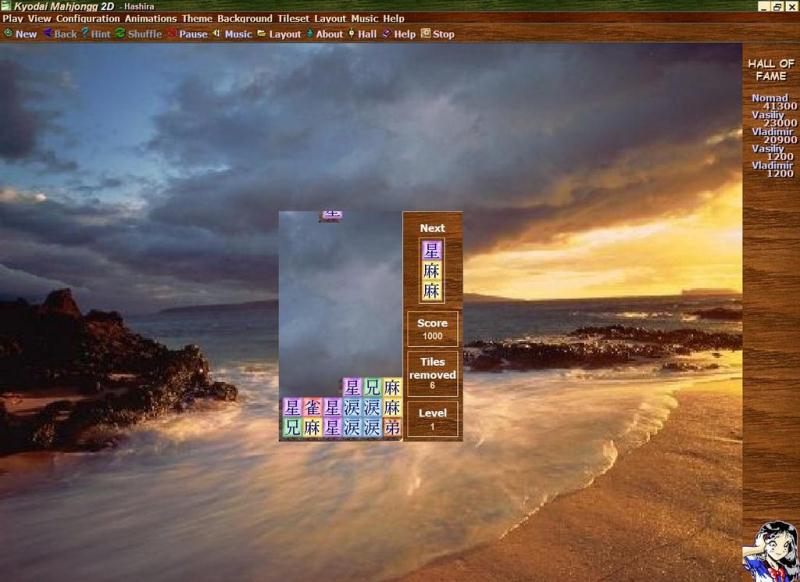This screenshot has width=800, height=582.
Task: Toggle Music from the toolbar
Action: point(232,34)
